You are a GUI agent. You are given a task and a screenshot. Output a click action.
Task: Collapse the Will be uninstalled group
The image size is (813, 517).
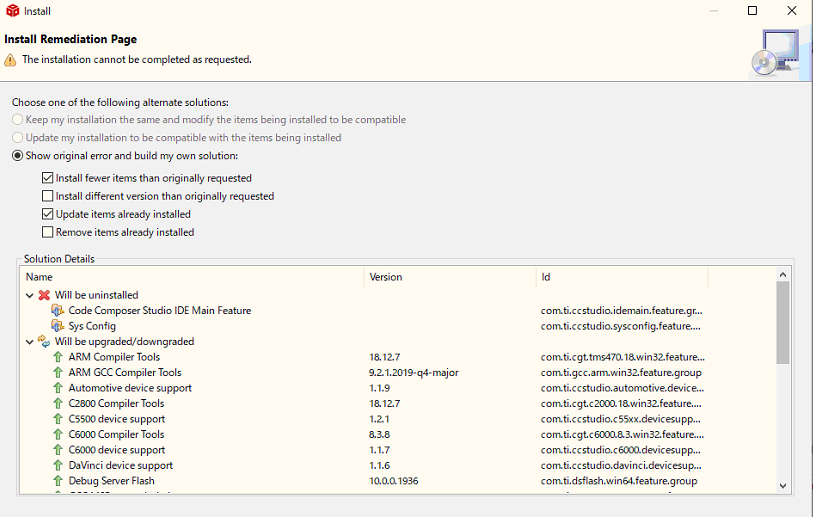[x=30, y=295]
